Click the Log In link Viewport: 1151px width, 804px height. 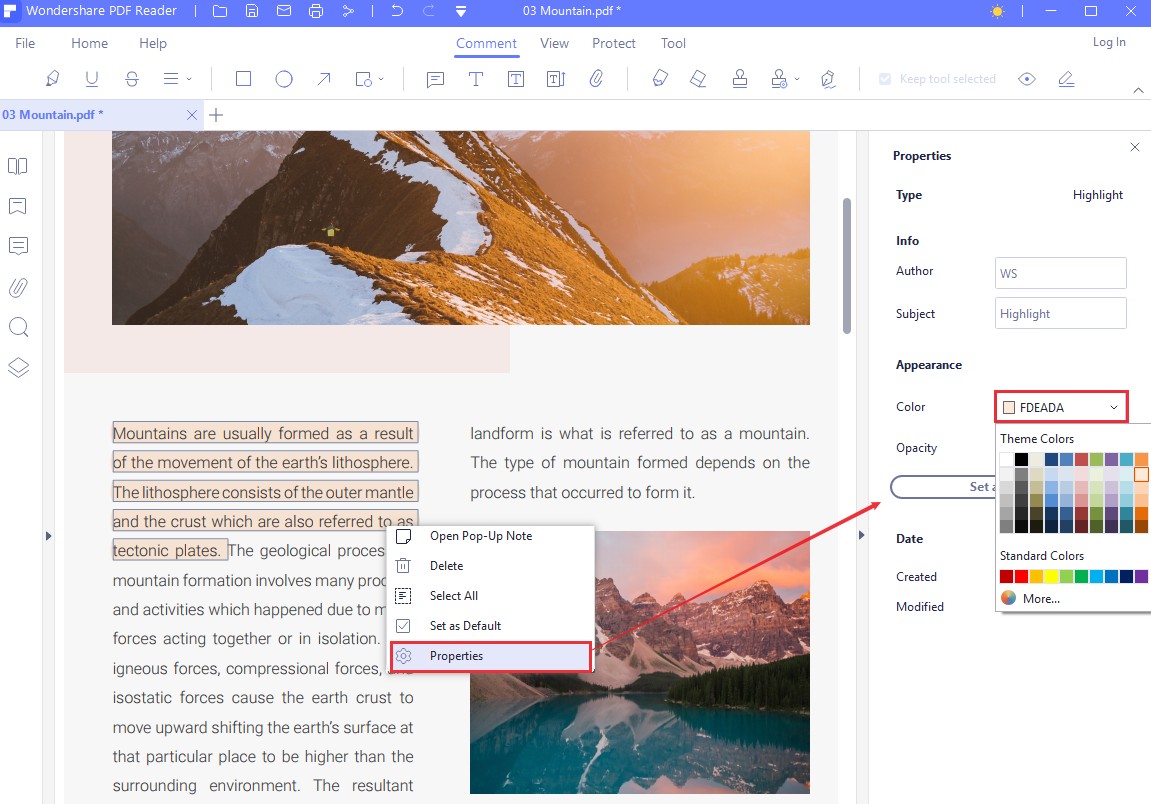[1109, 42]
